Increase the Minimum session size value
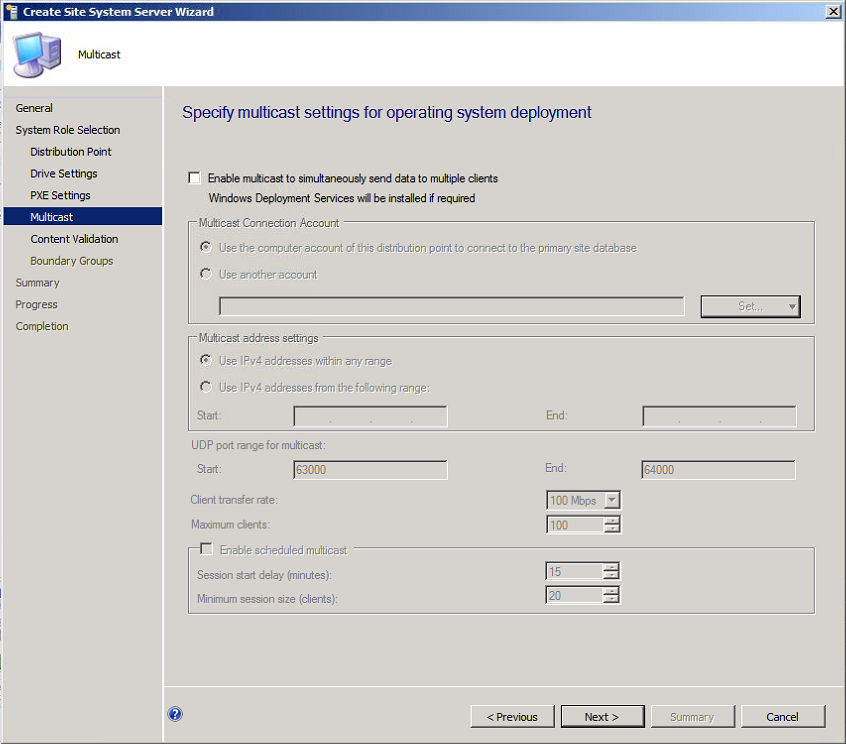 611,591
